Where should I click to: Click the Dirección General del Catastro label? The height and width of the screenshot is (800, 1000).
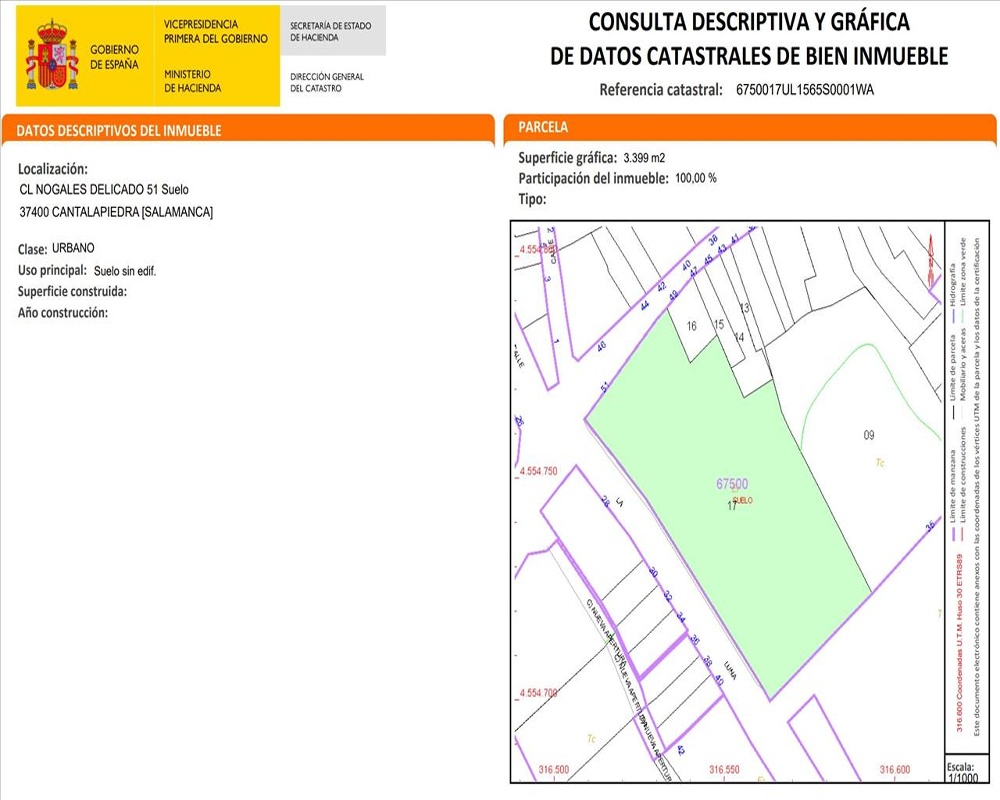coord(327,82)
